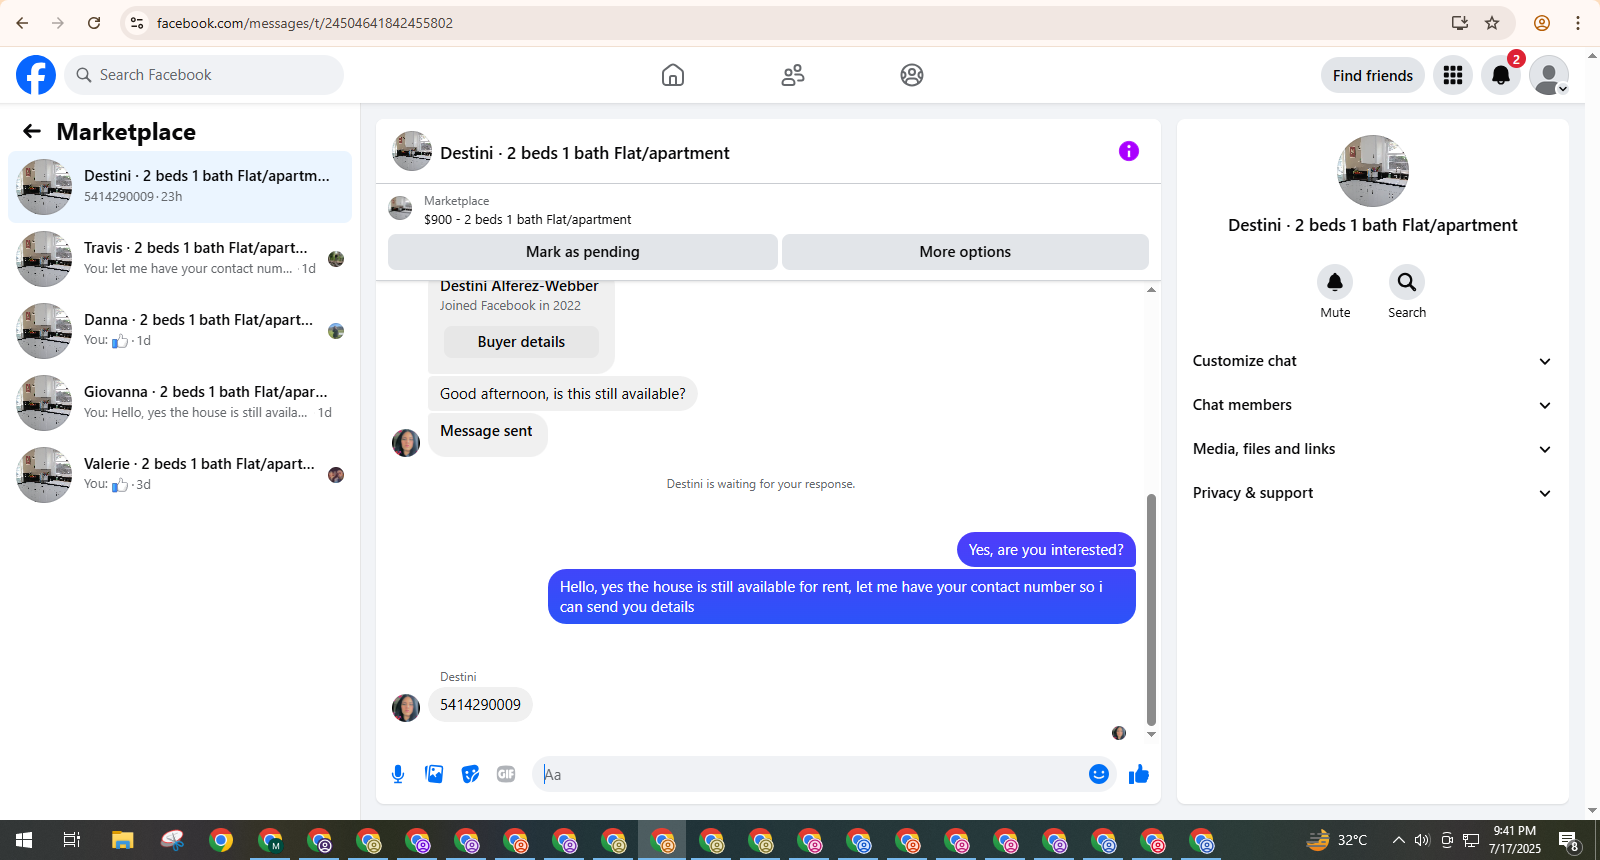Click Destini's avatar beside the phone number
The width and height of the screenshot is (1600, 860).
click(x=406, y=708)
